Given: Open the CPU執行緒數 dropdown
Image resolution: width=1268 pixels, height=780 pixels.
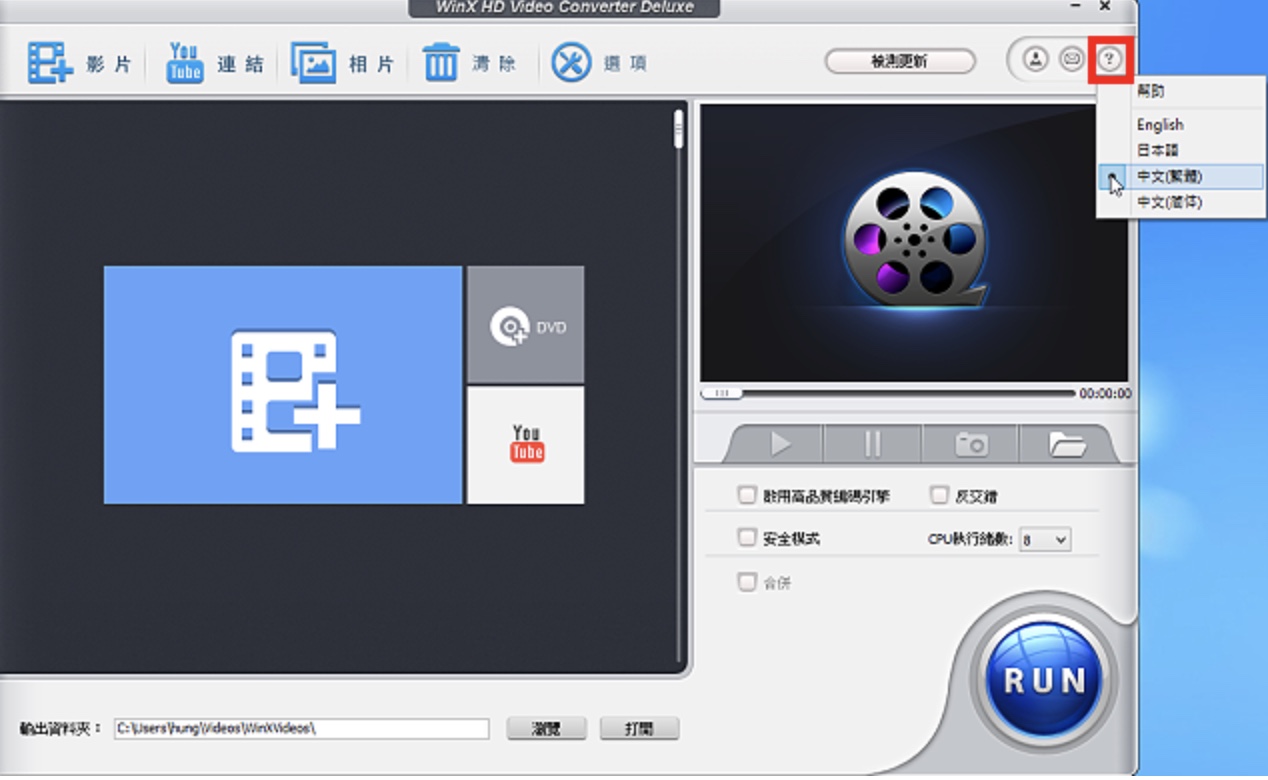Looking at the screenshot, I should (1045, 539).
